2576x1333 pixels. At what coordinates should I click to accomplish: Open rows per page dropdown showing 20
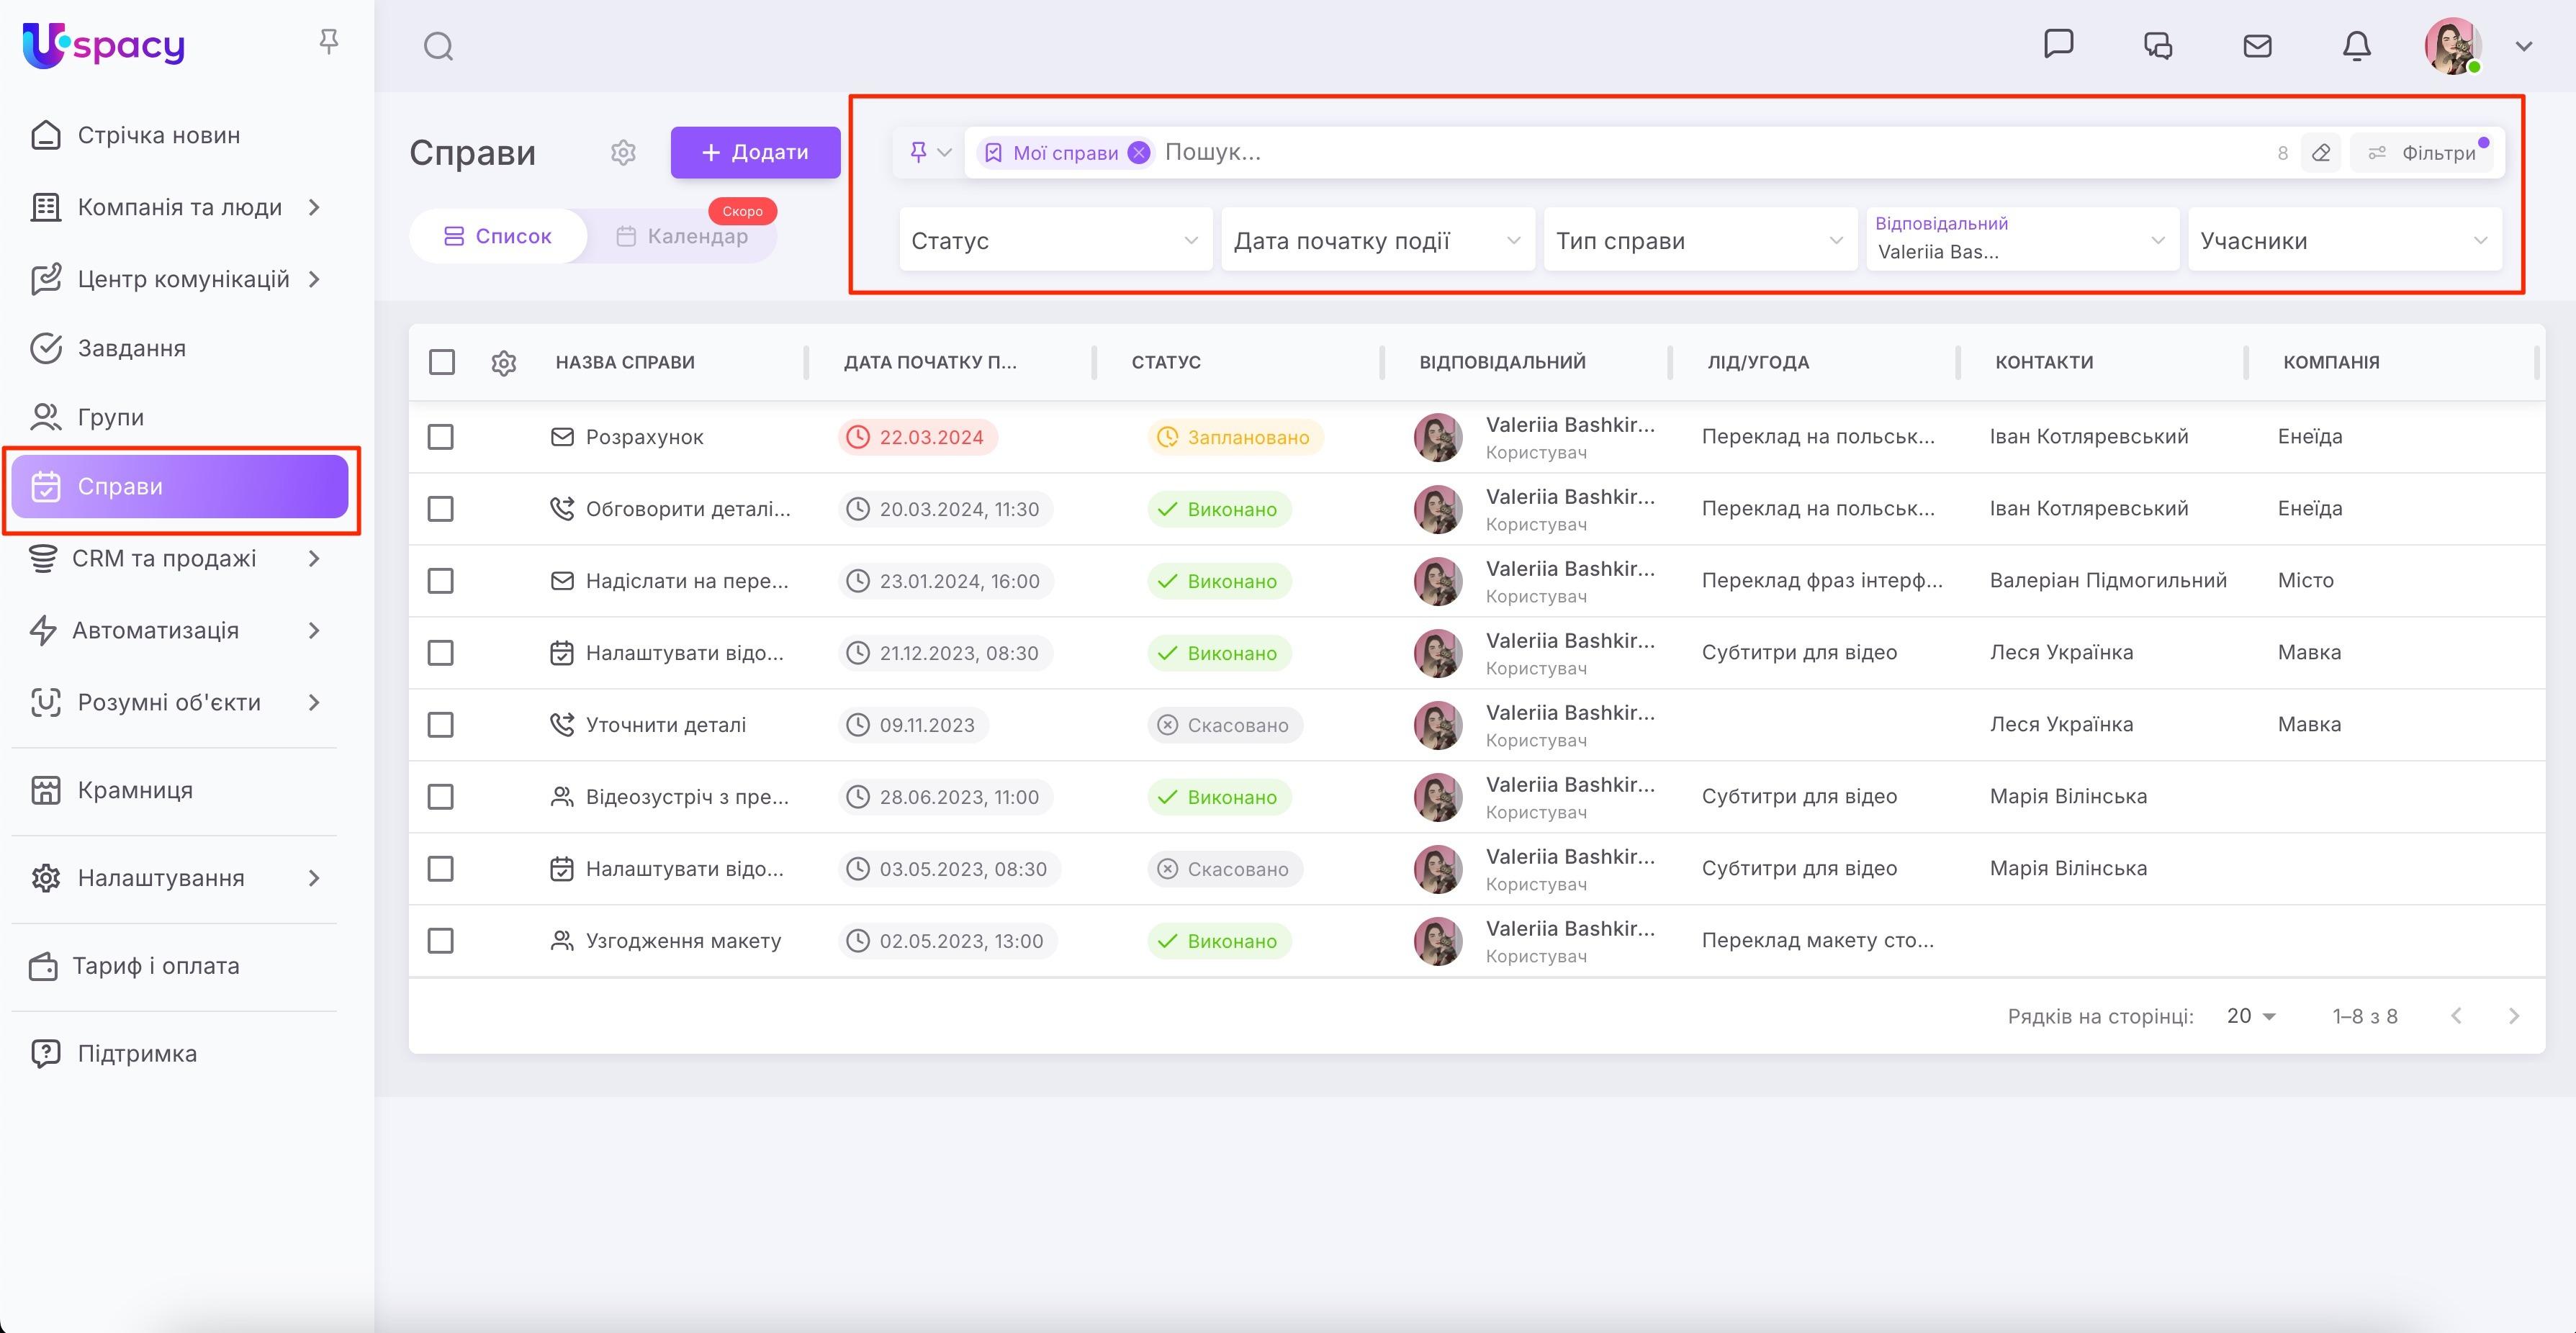coord(2250,1016)
